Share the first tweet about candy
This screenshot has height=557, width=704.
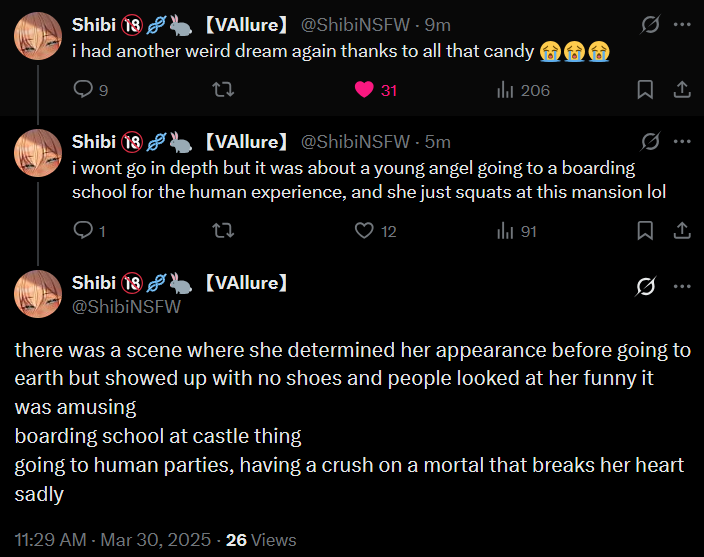[682, 90]
